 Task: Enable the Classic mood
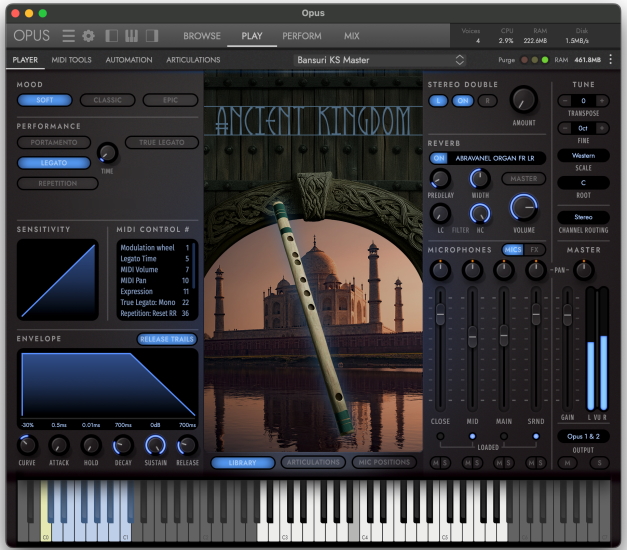(108, 100)
